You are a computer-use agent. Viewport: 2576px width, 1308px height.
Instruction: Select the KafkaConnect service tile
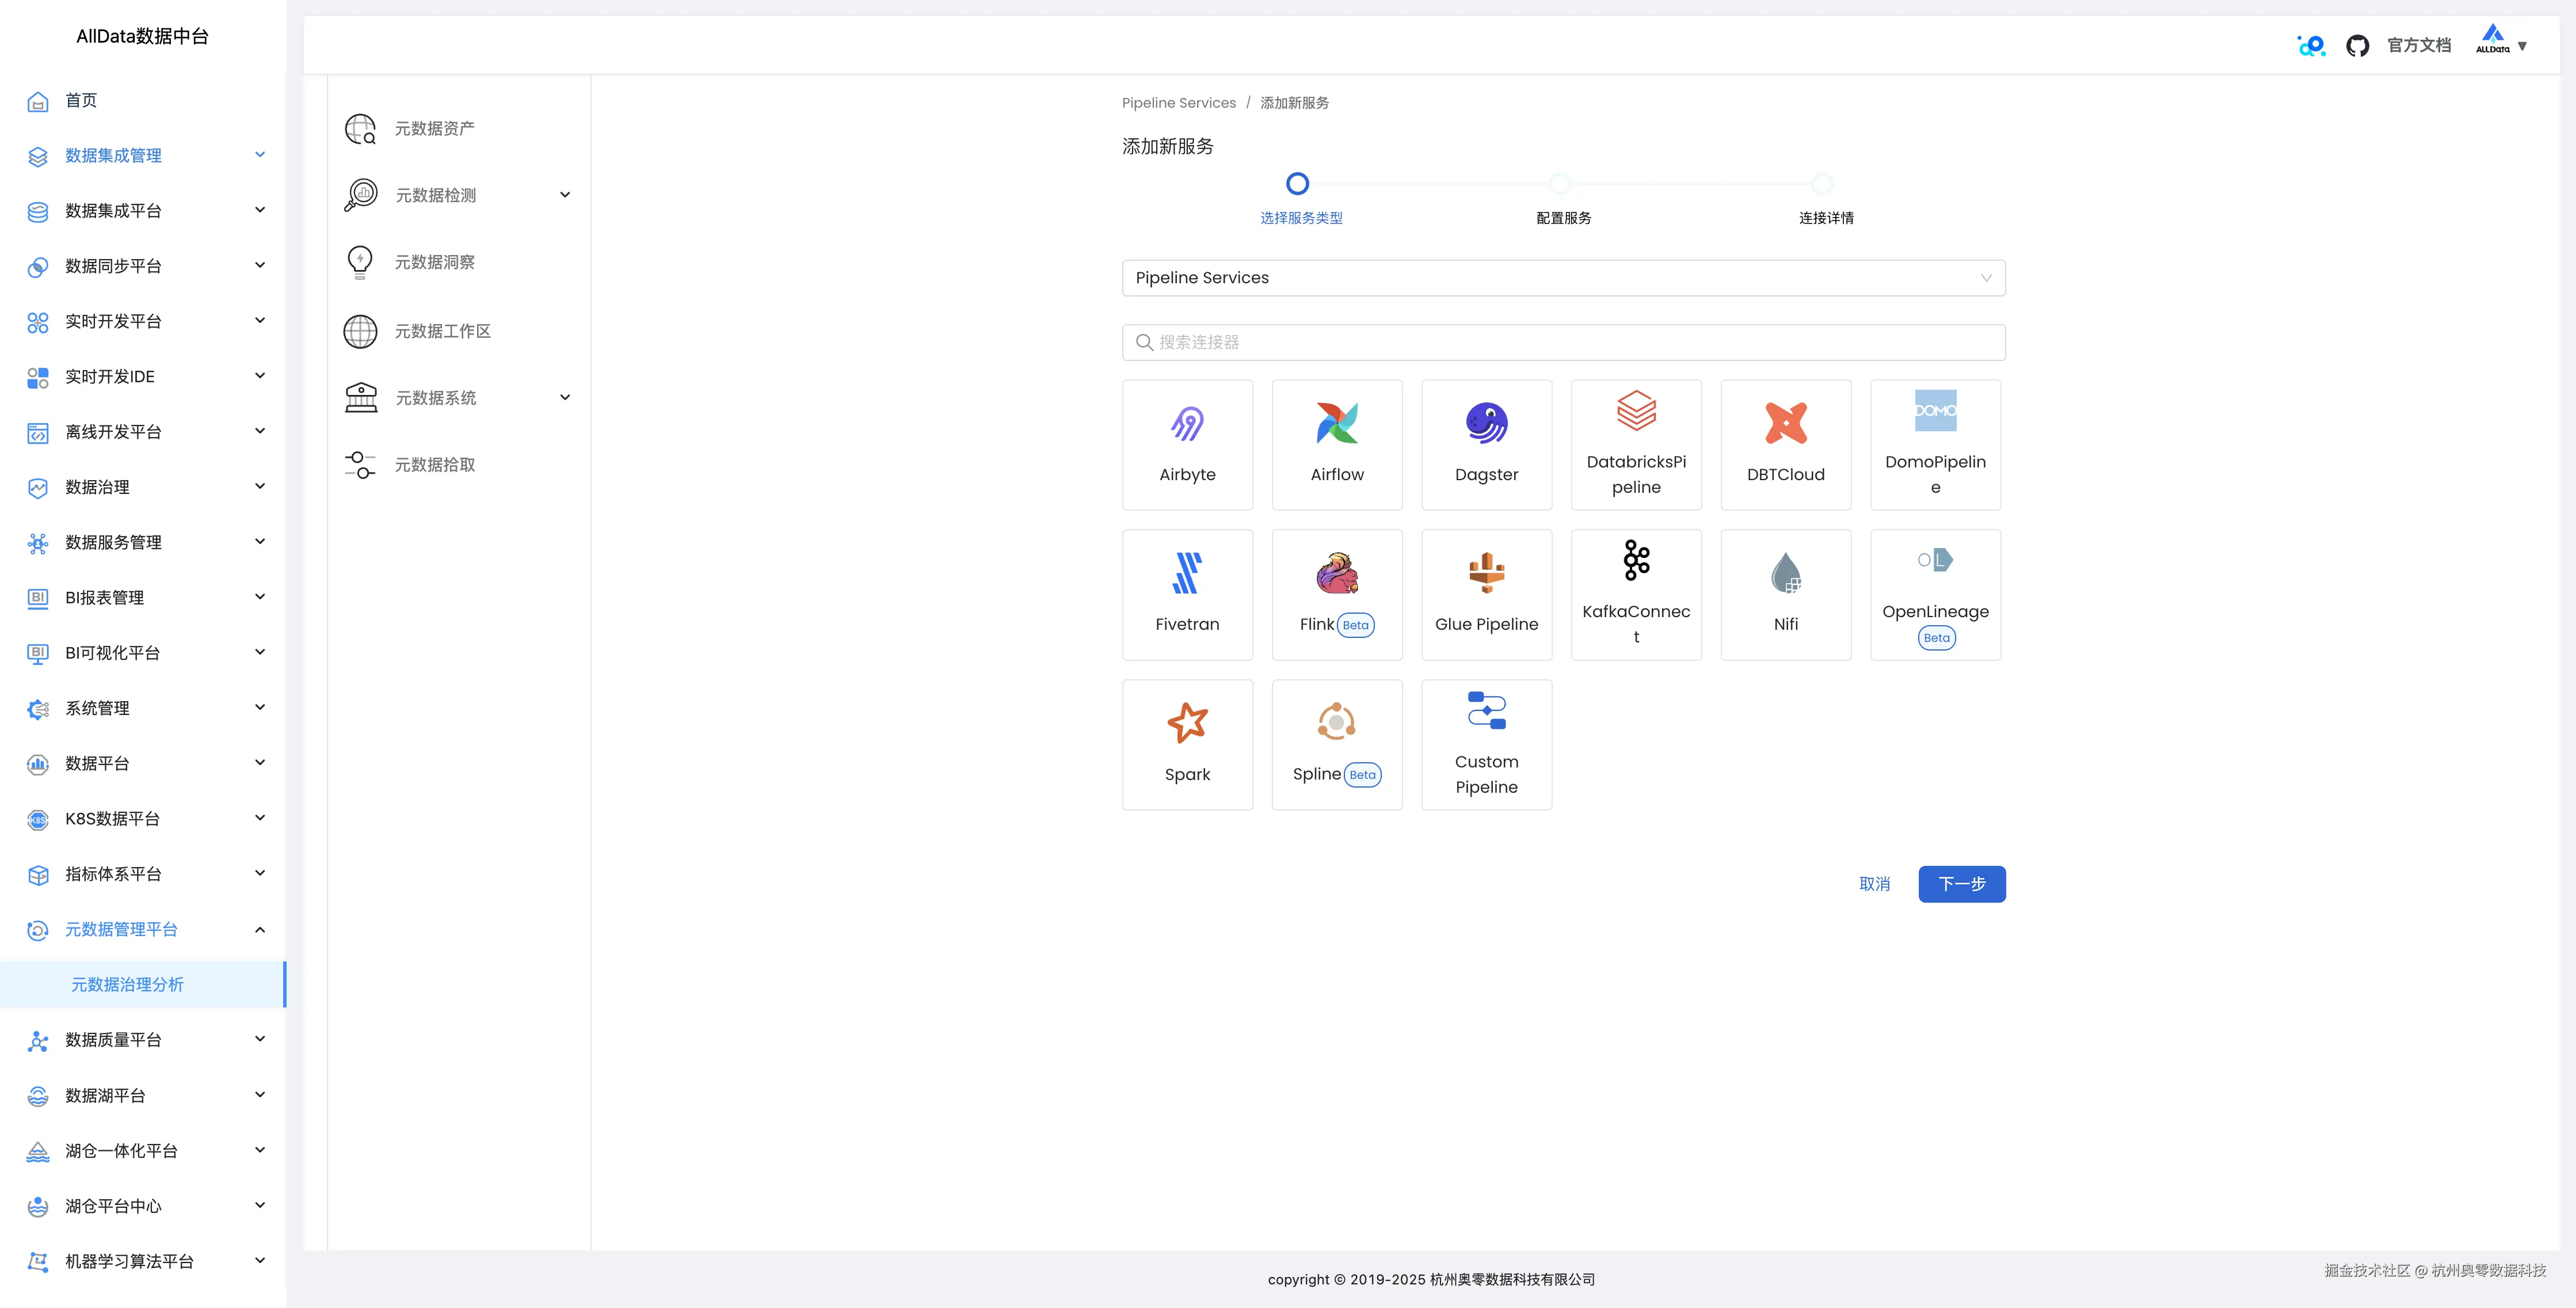click(1636, 594)
